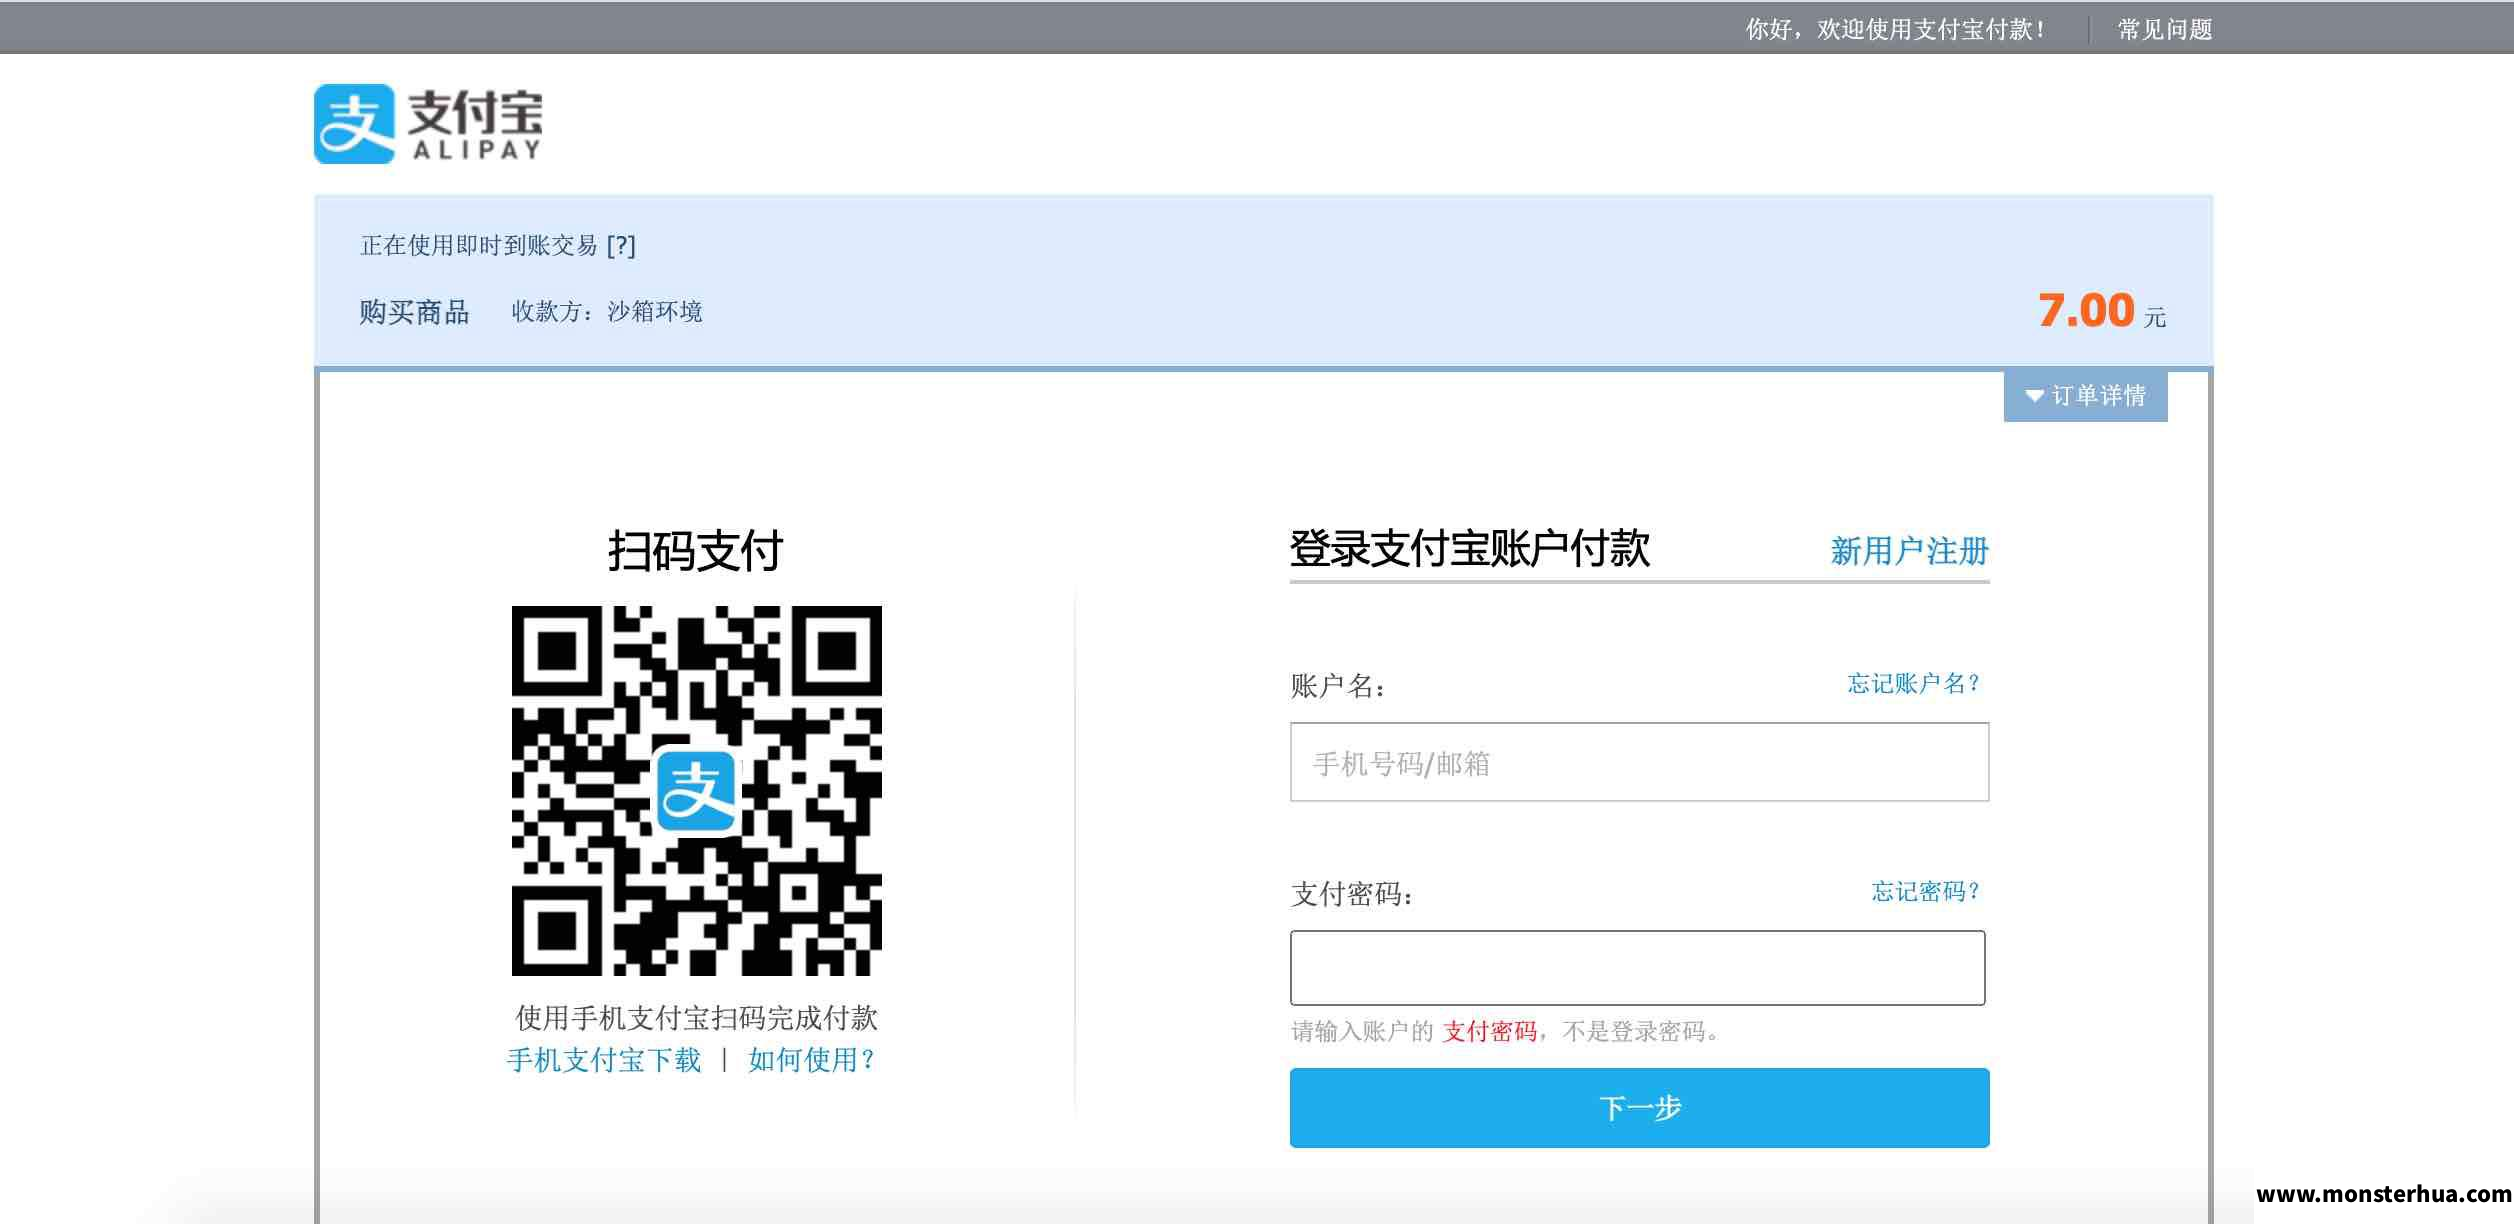Click 忘记账户名? link
This screenshot has height=1224, width=2514.
(1913, 684)
